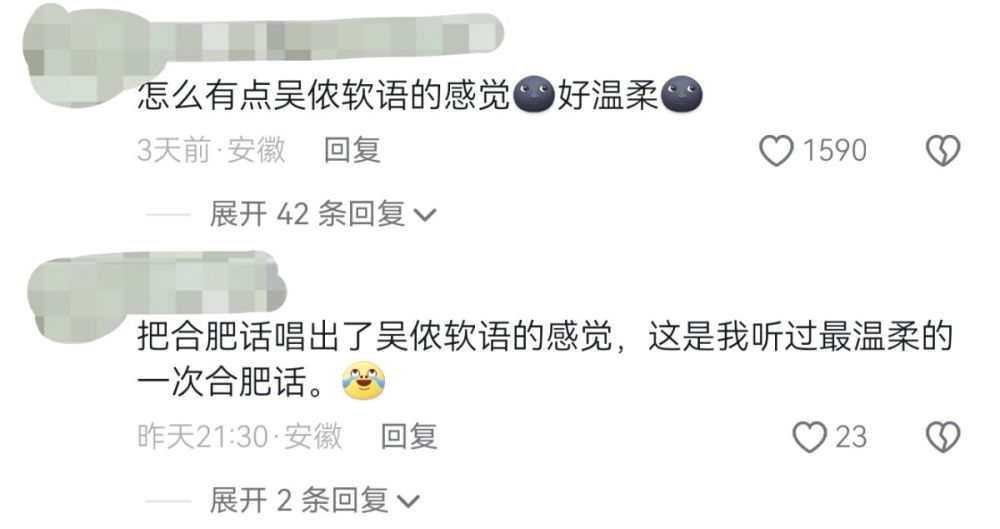Select the comment text 怎么有点吴侬软语的感觉

[325, 95]
